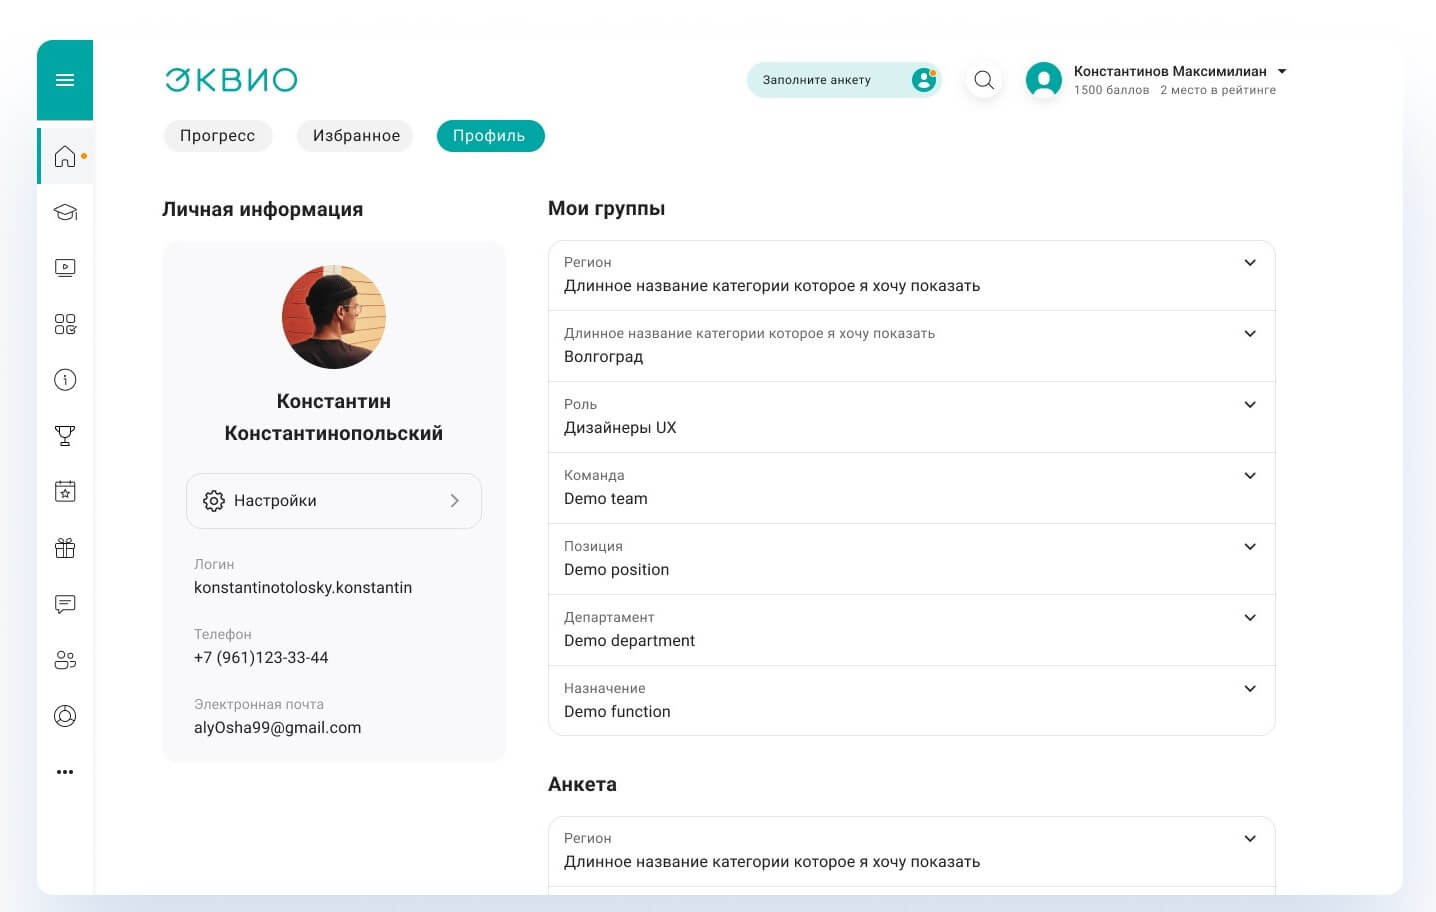This screenshot has height=912, width=1436.
Task: Click the three dots more icon in sidebar
Action: coord(65,772)
